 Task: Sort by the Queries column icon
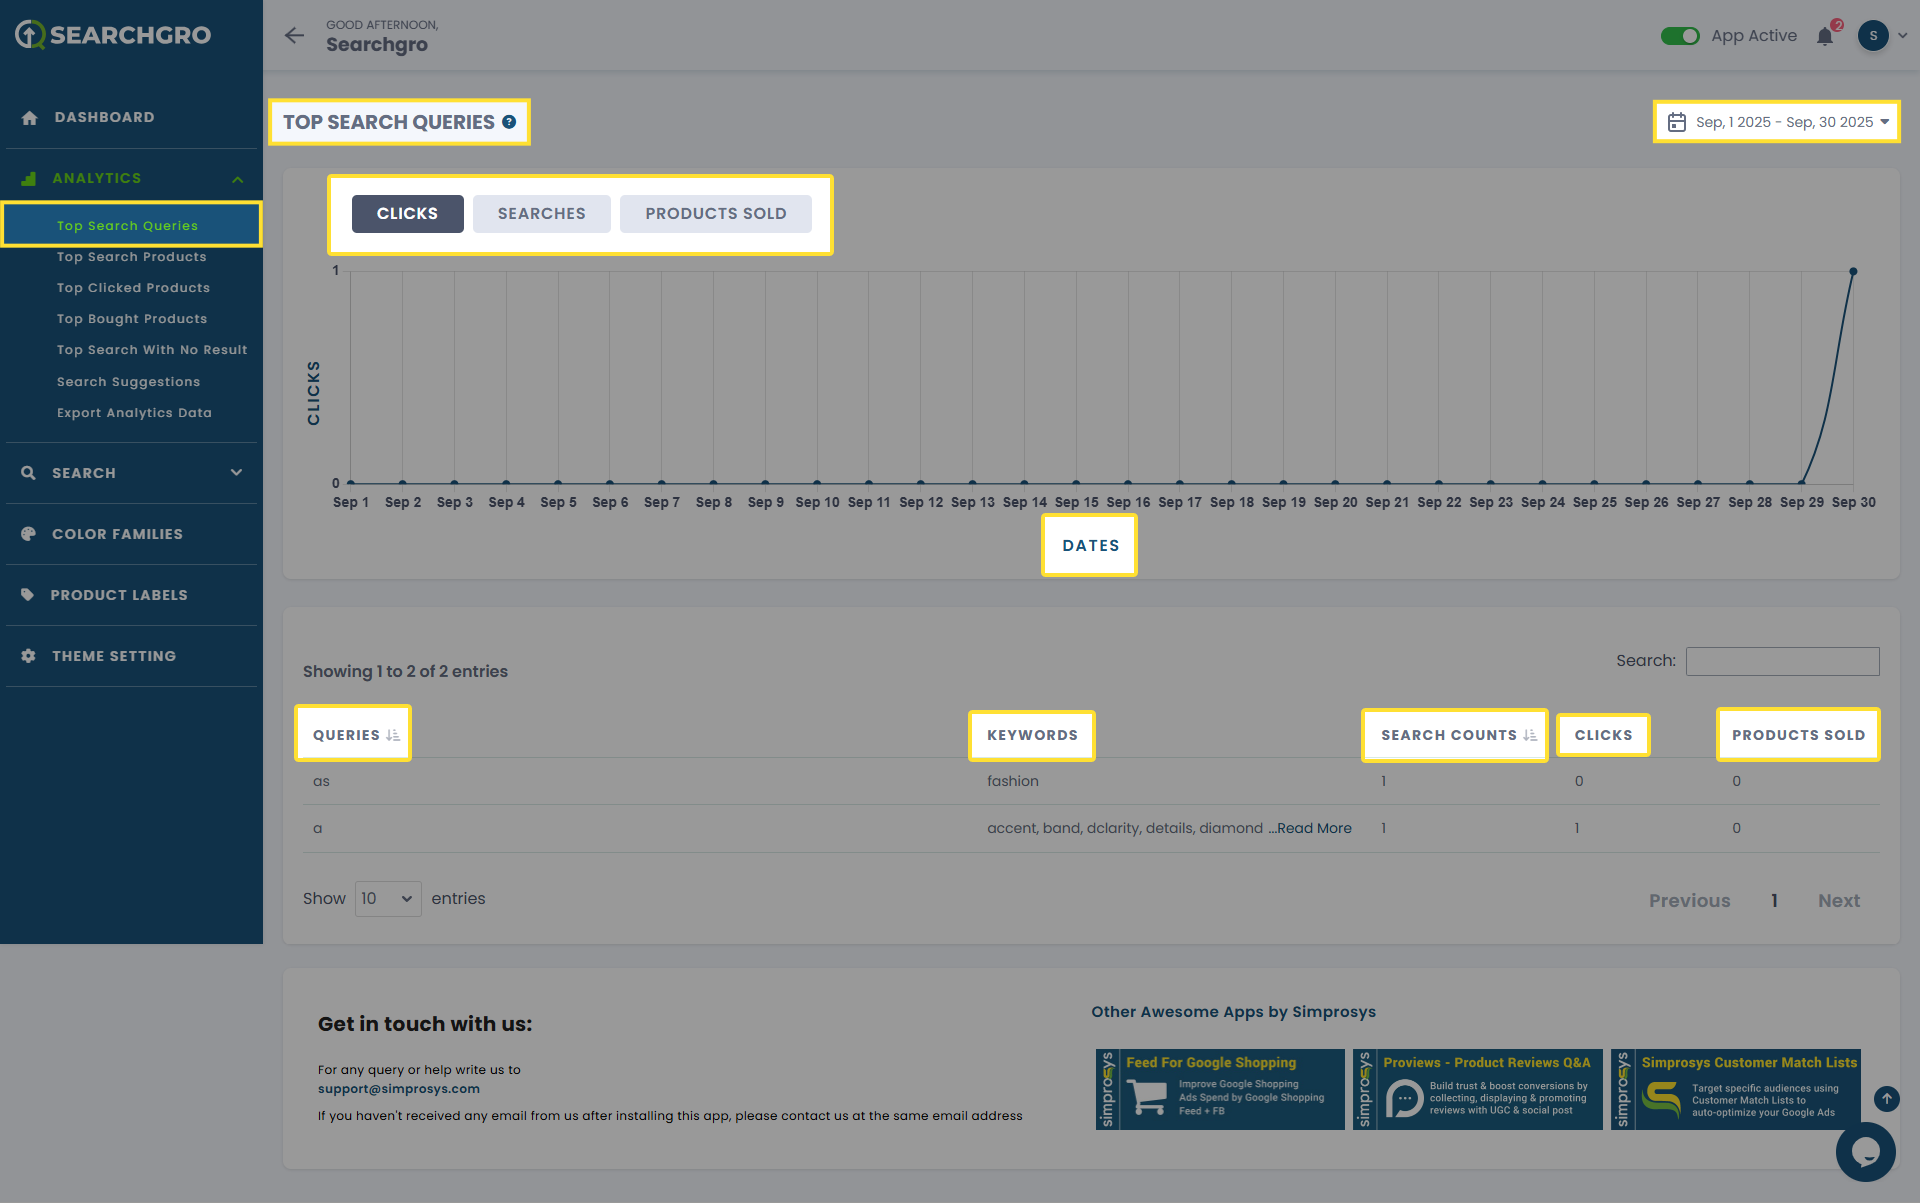pos(393,735)
